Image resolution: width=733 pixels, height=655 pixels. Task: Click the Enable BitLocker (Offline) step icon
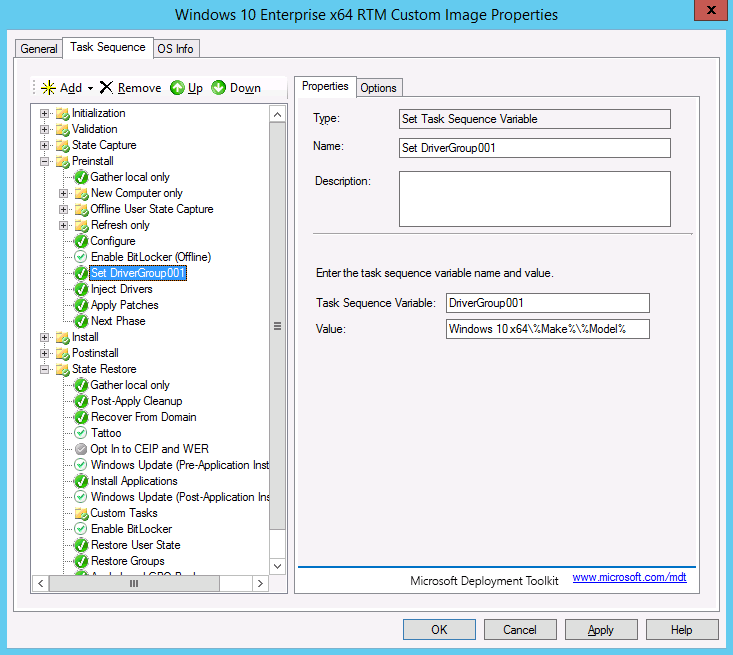click(x=81, y=257)
